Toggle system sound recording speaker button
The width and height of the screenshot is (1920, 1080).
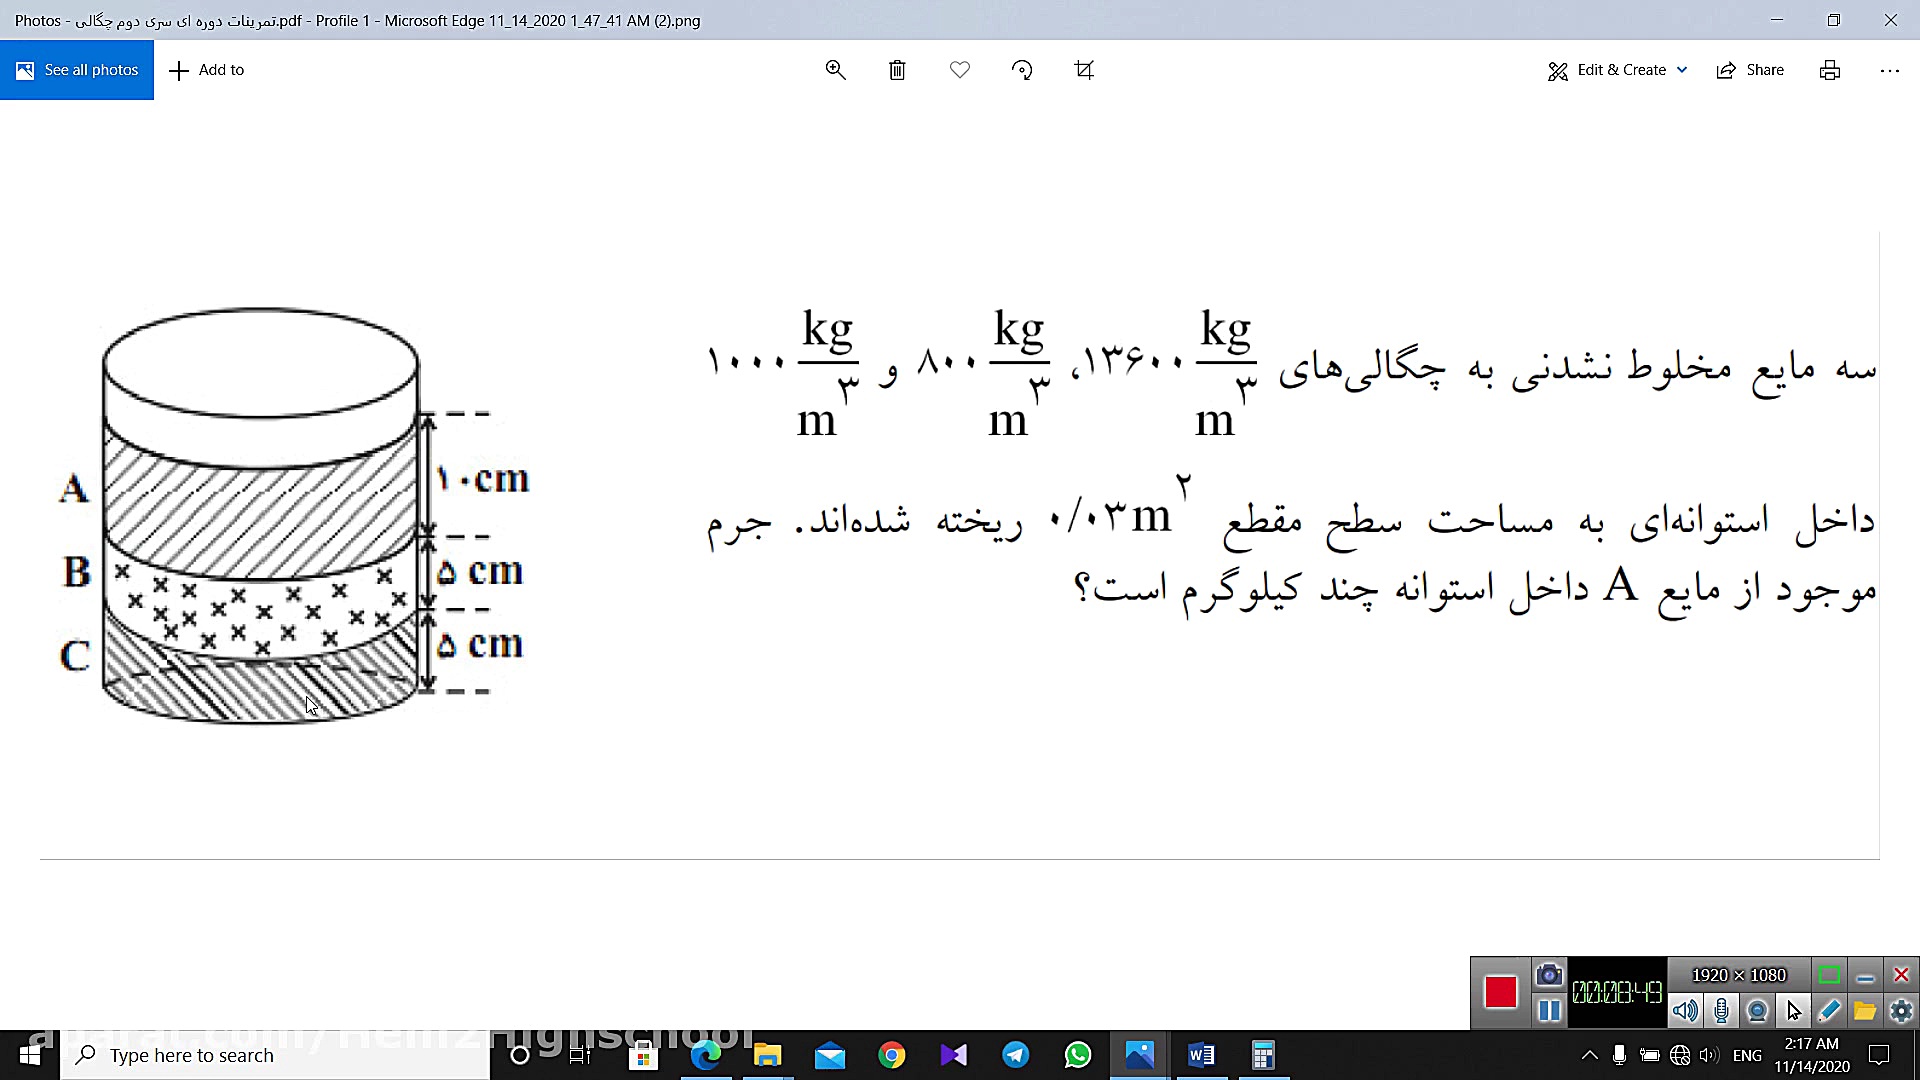coord(1685,1011)
